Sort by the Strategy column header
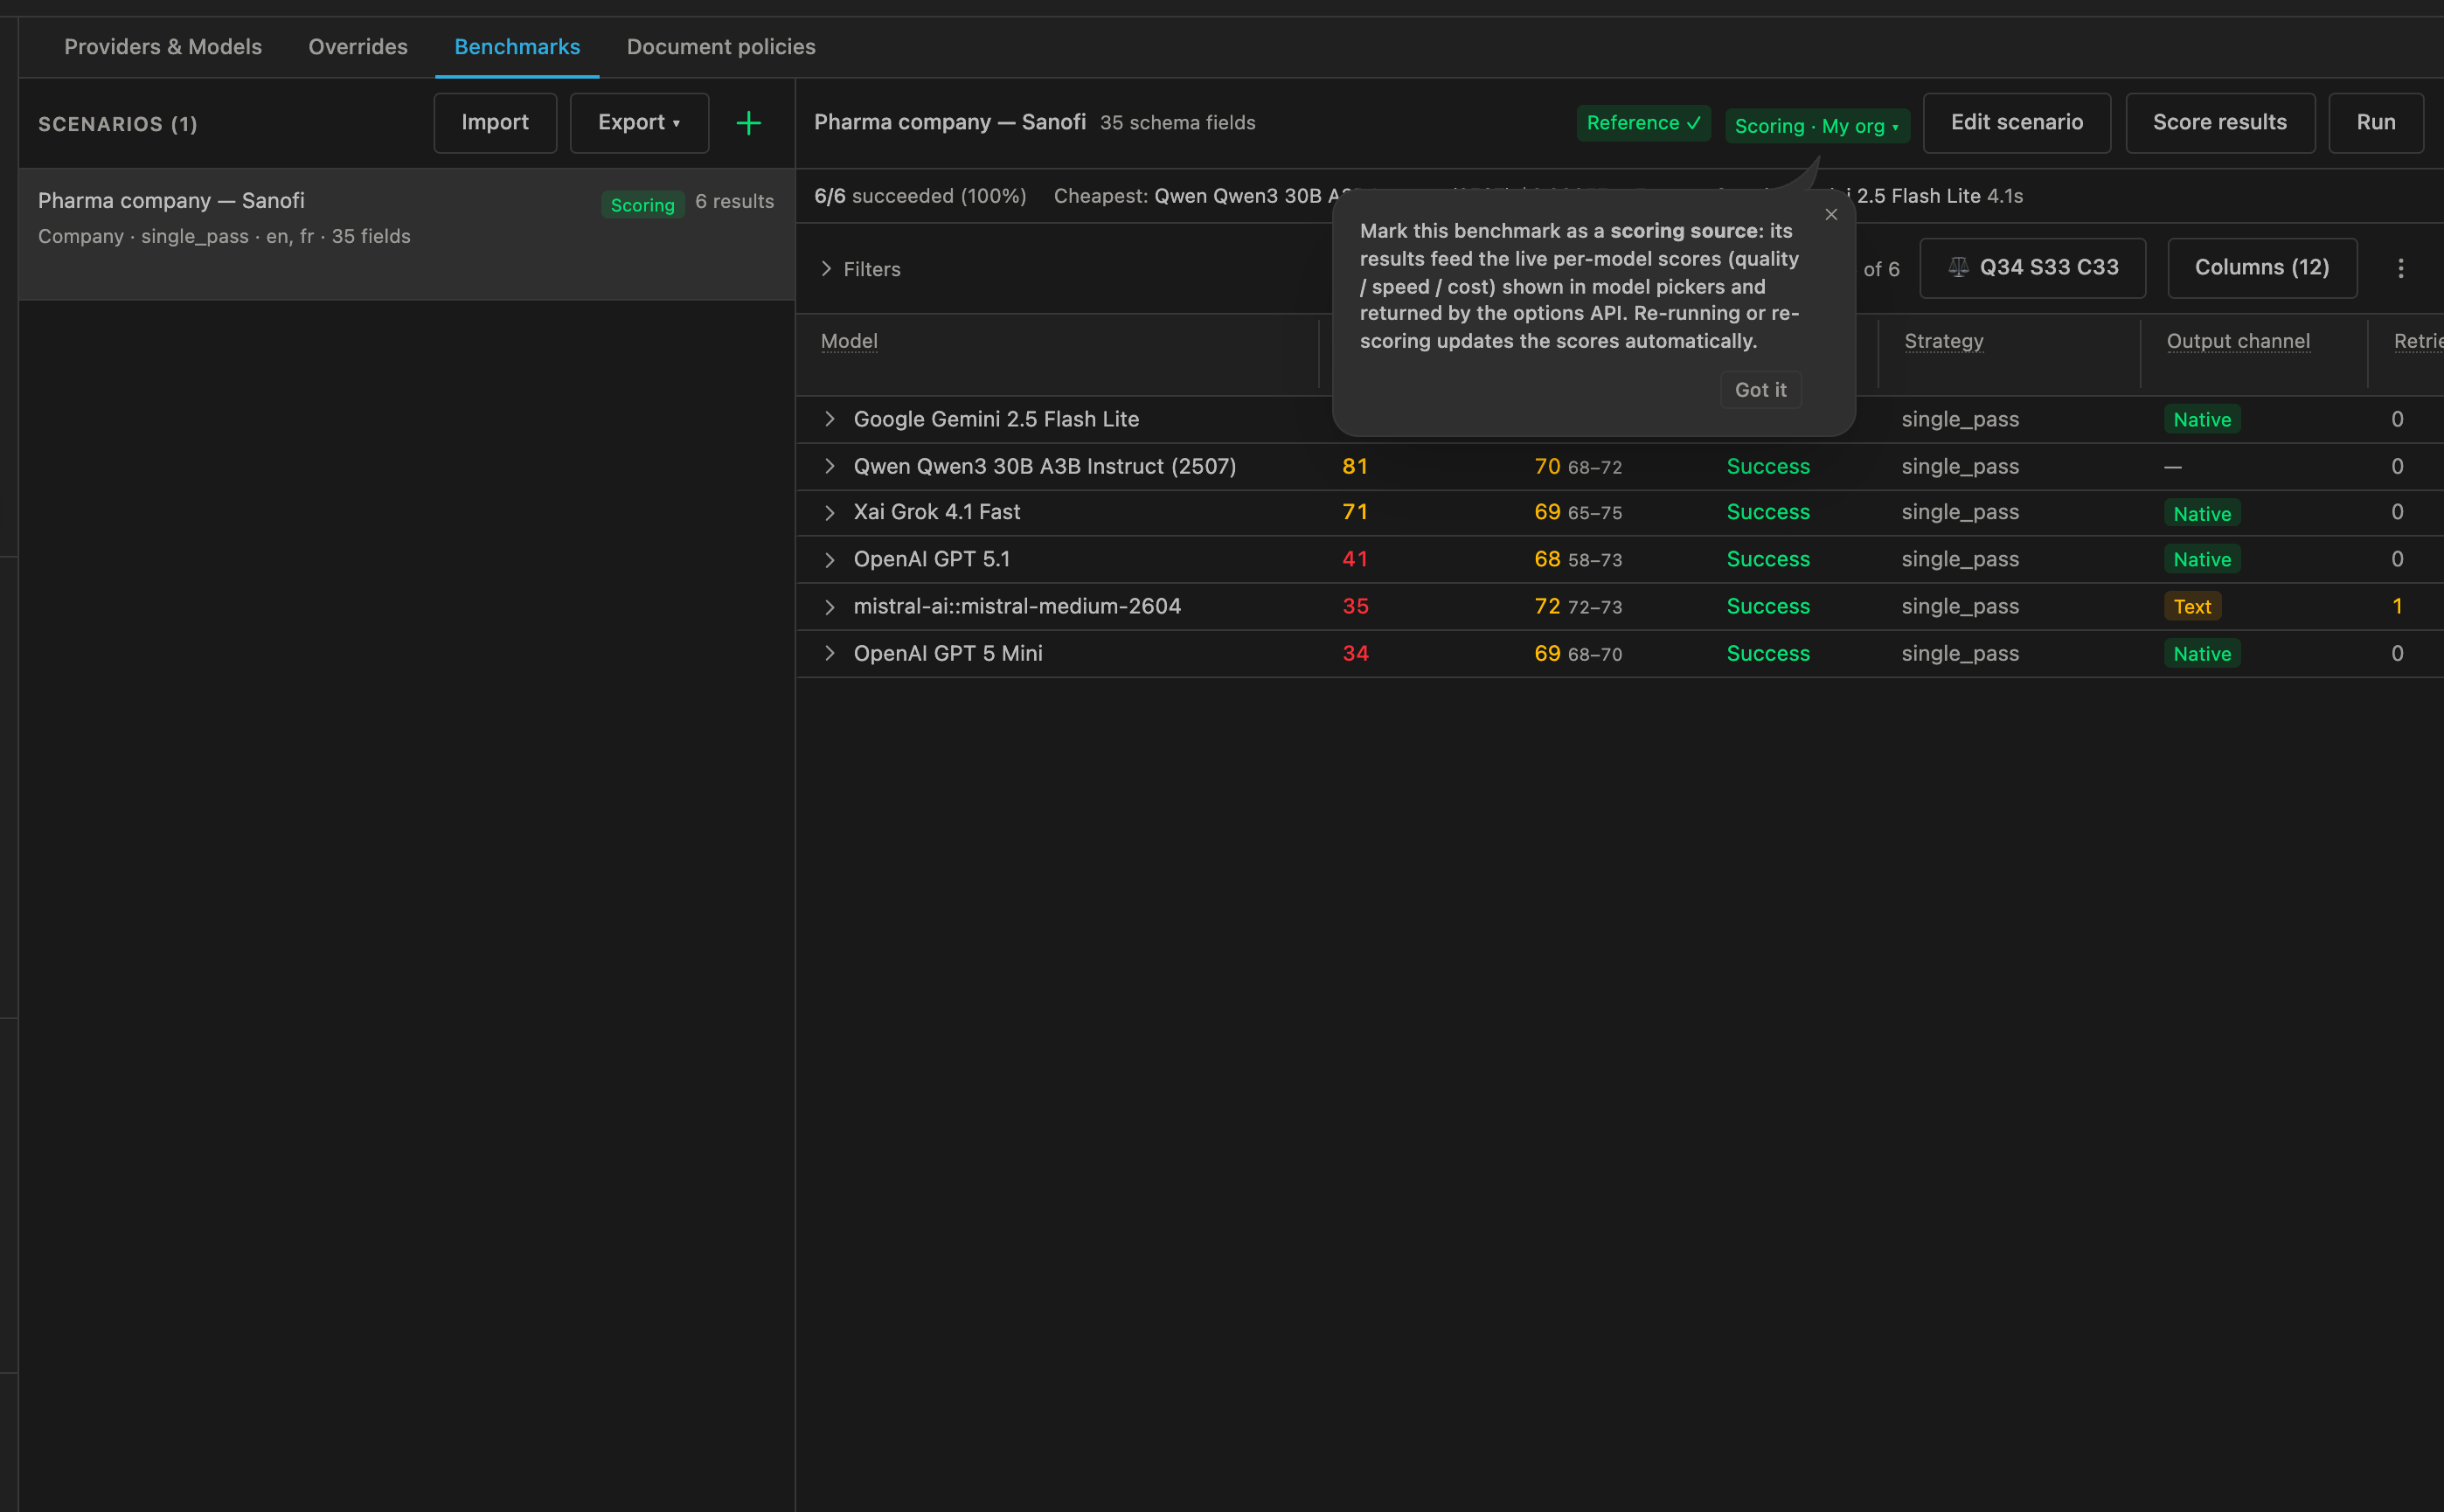 [1943, 341]
